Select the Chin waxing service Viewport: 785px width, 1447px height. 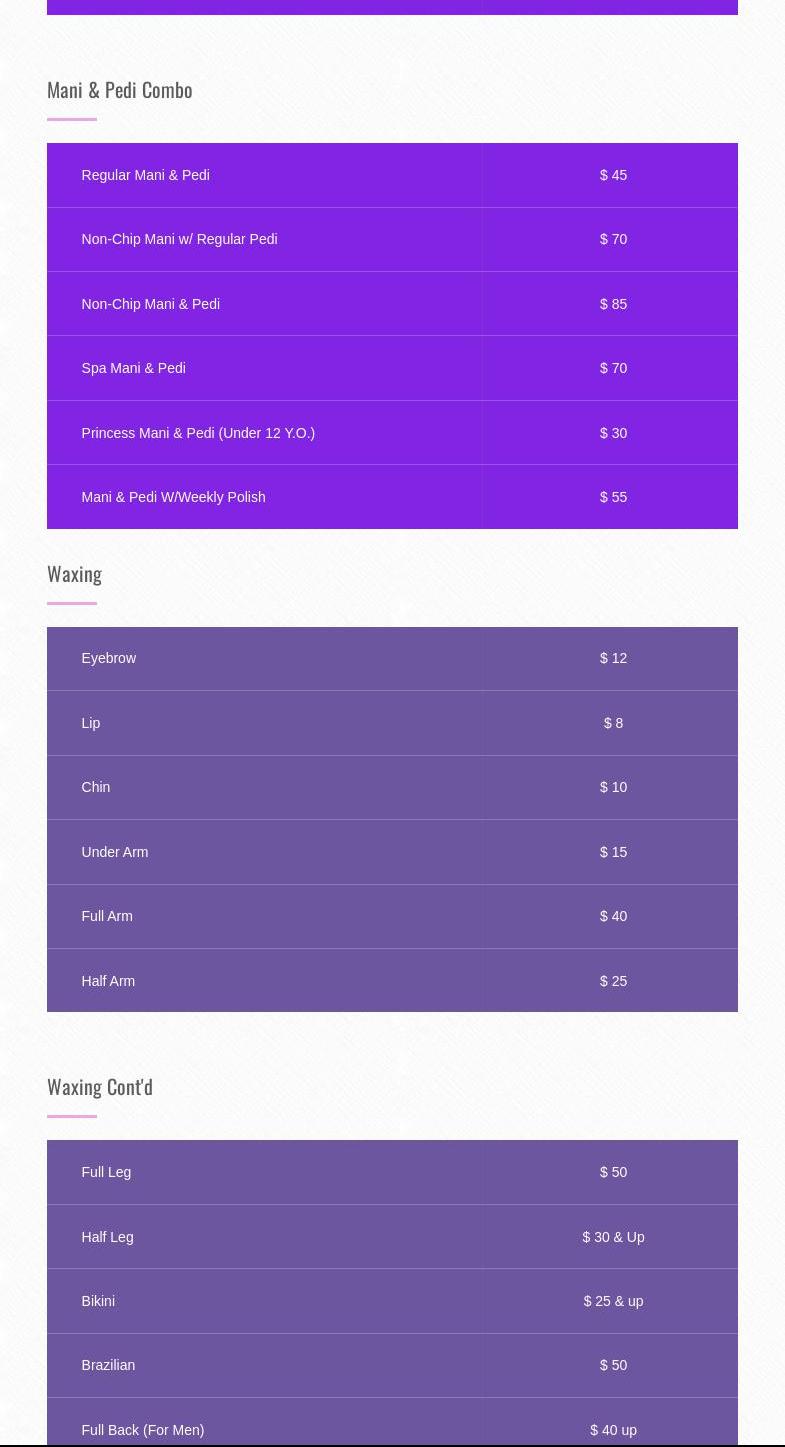(x=96, y=787)
